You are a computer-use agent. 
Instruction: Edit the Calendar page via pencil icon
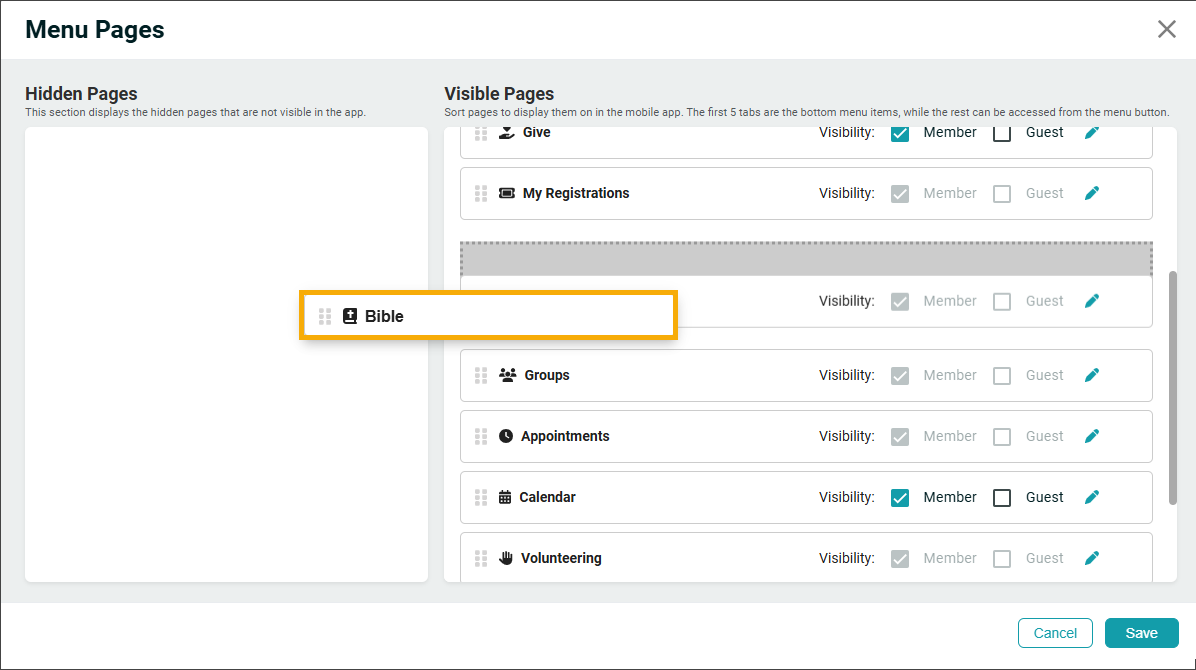(1092, 497)
